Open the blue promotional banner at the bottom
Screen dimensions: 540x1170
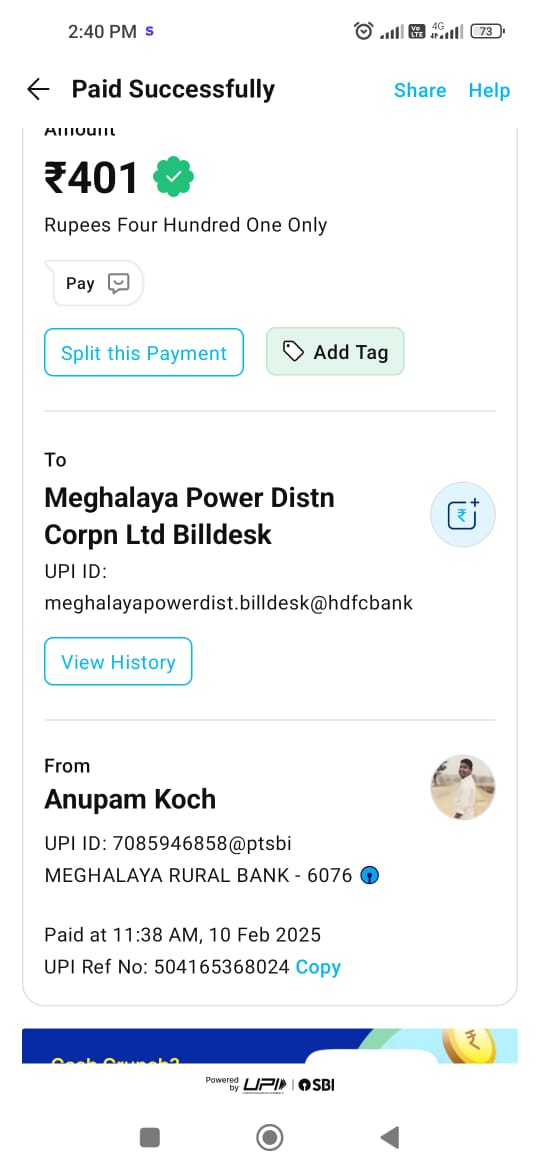tap(269, 1046)
